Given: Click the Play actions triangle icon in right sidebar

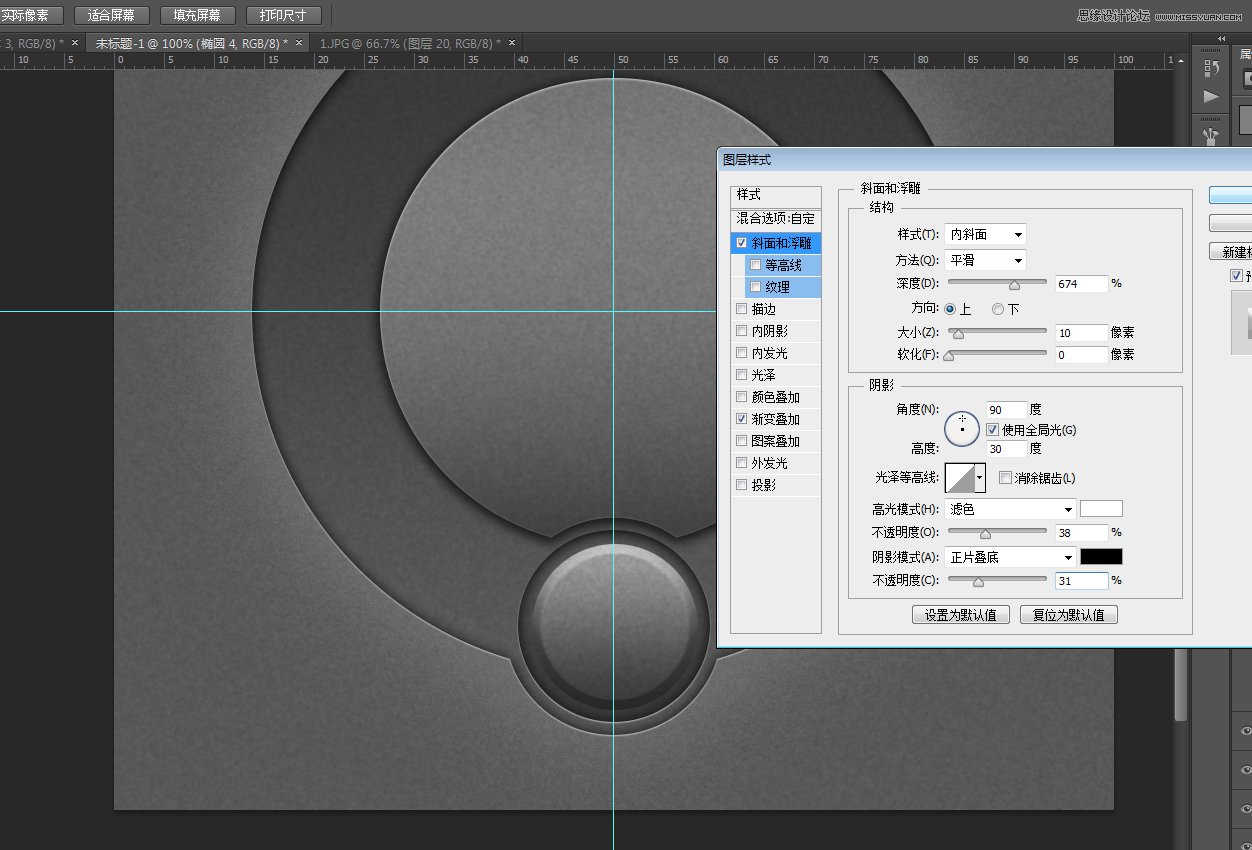Looking at the screenshot, I should pyautogui.click(x=1210, y=96).
